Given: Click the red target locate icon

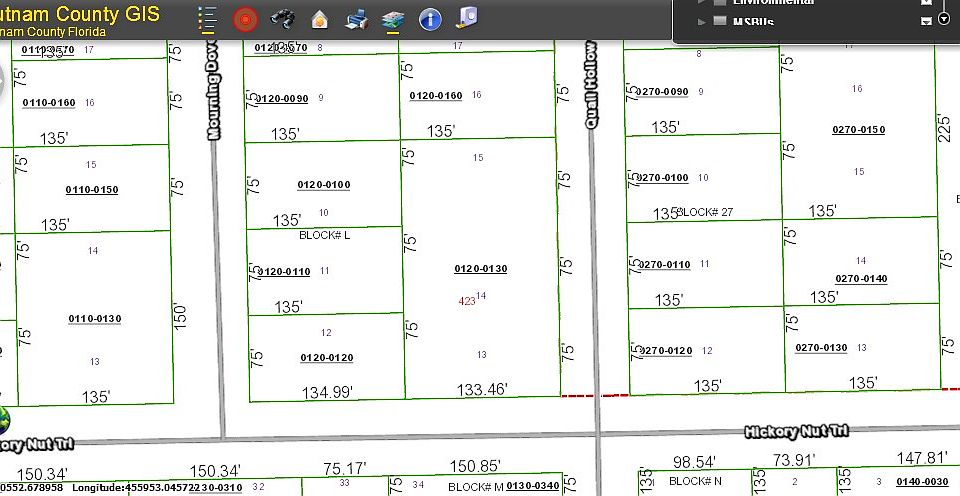Looking at the screenshot, I should point(244,19).
